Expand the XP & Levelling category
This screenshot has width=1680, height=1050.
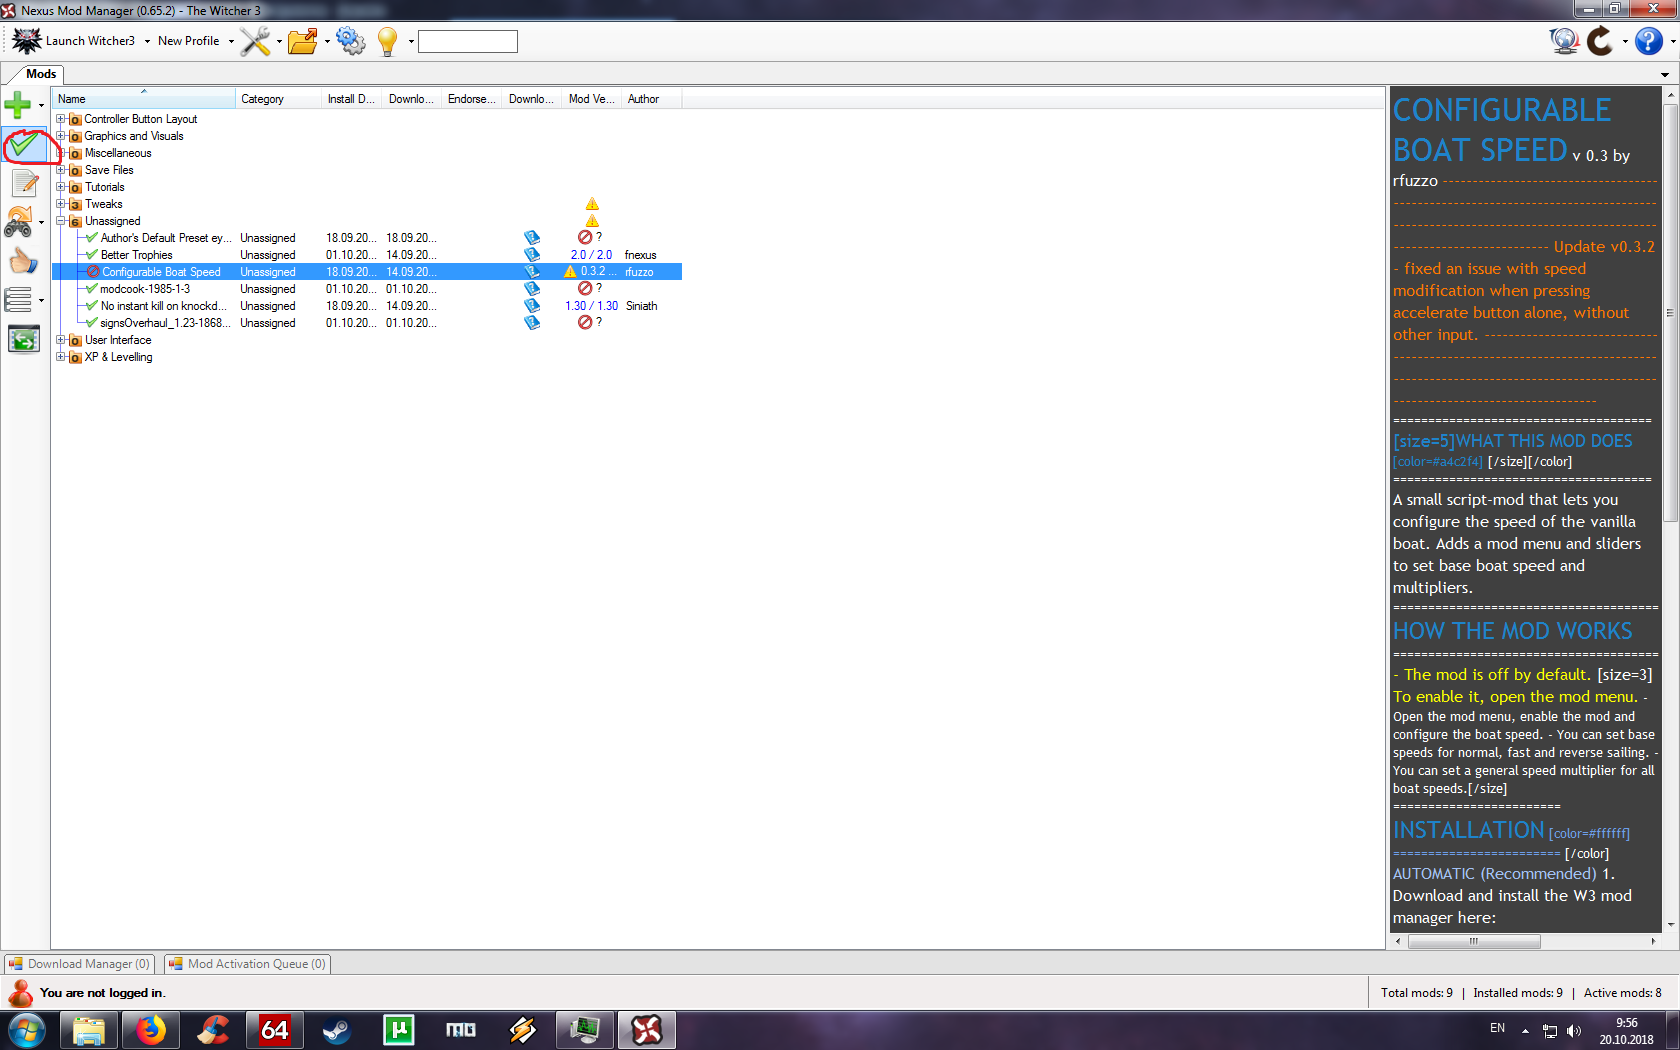click(x=60, y=357)
